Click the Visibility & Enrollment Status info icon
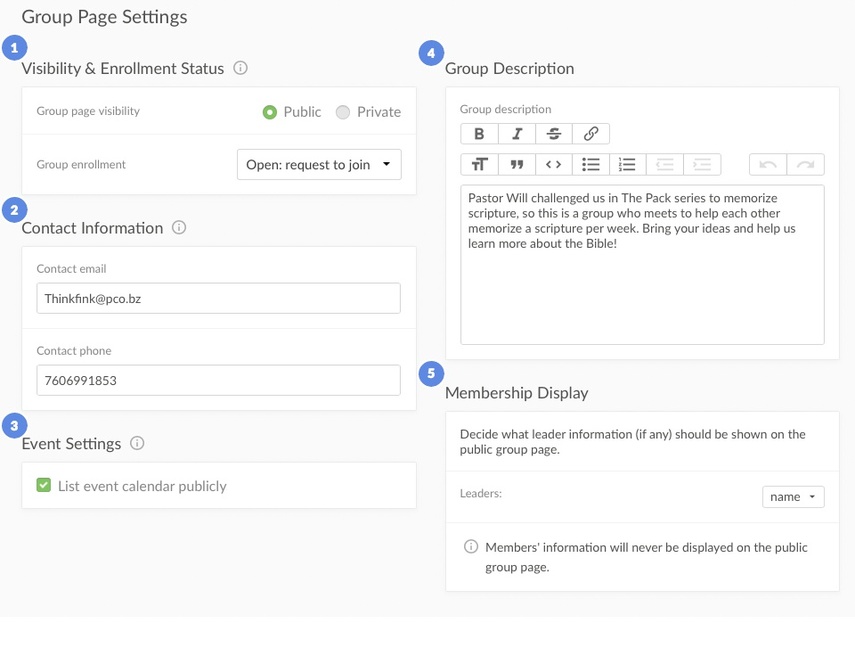The image size is (855, 656). (x=239, y=69)
